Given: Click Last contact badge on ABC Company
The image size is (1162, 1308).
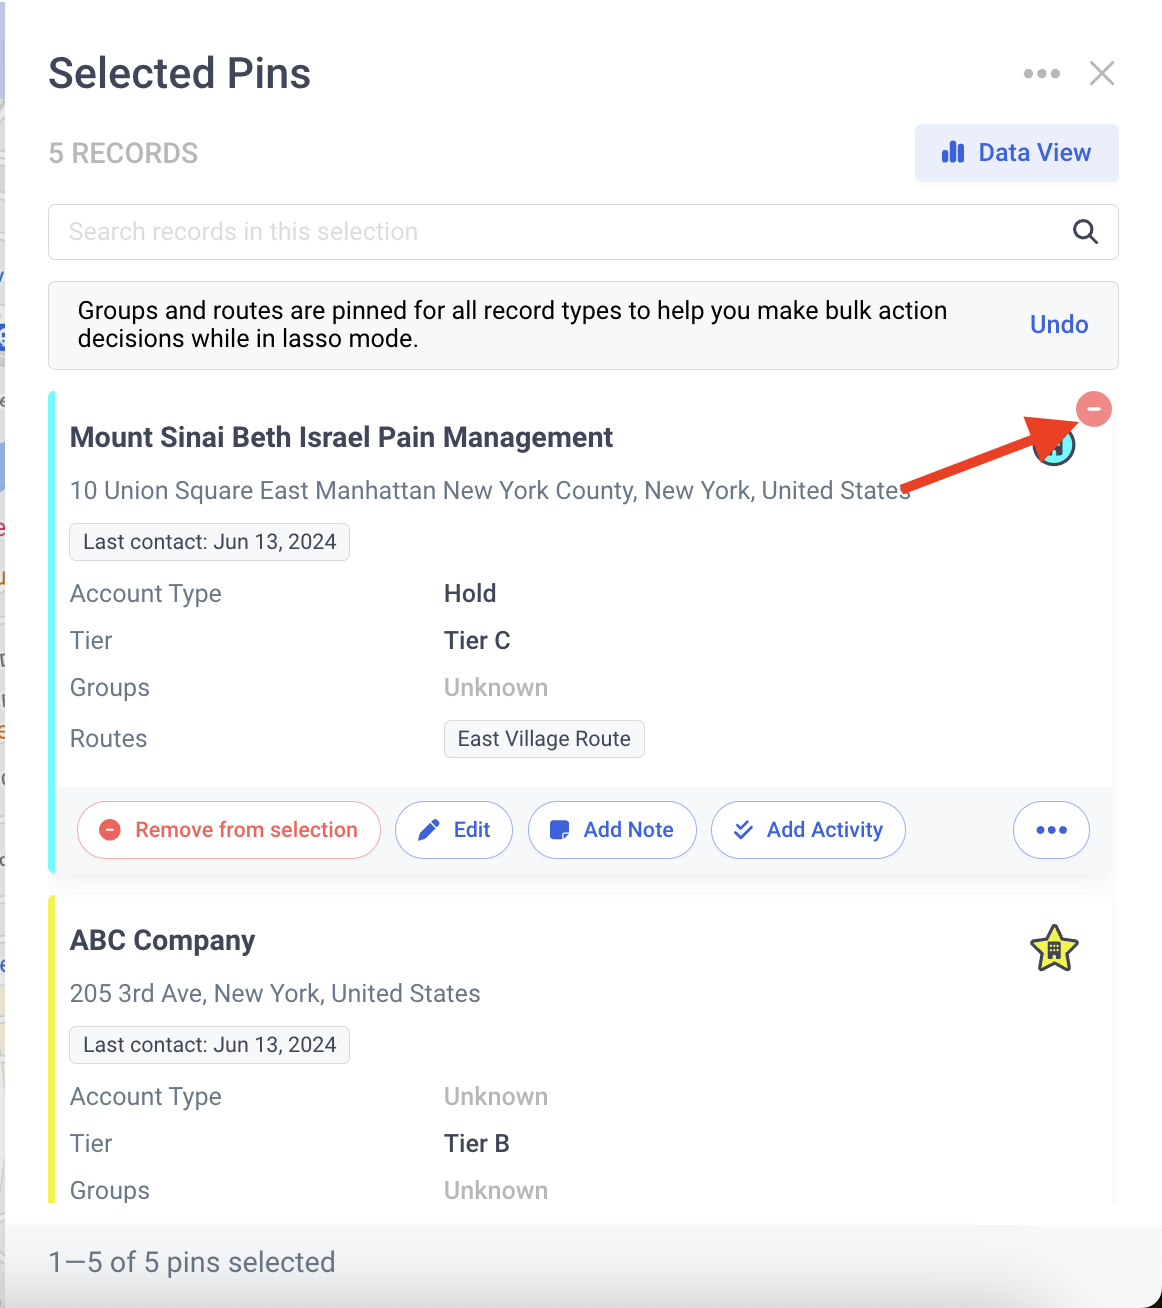Looking at the screenshot, I should (209, 1045).
